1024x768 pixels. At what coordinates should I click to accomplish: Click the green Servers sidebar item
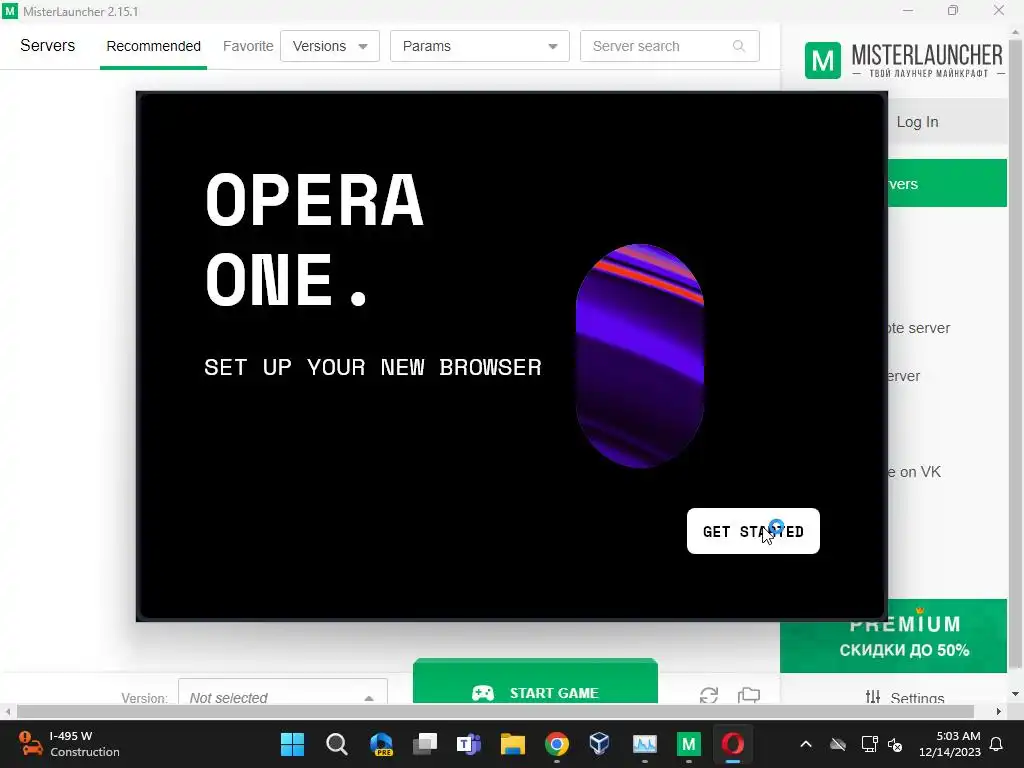tap(947, 184)
